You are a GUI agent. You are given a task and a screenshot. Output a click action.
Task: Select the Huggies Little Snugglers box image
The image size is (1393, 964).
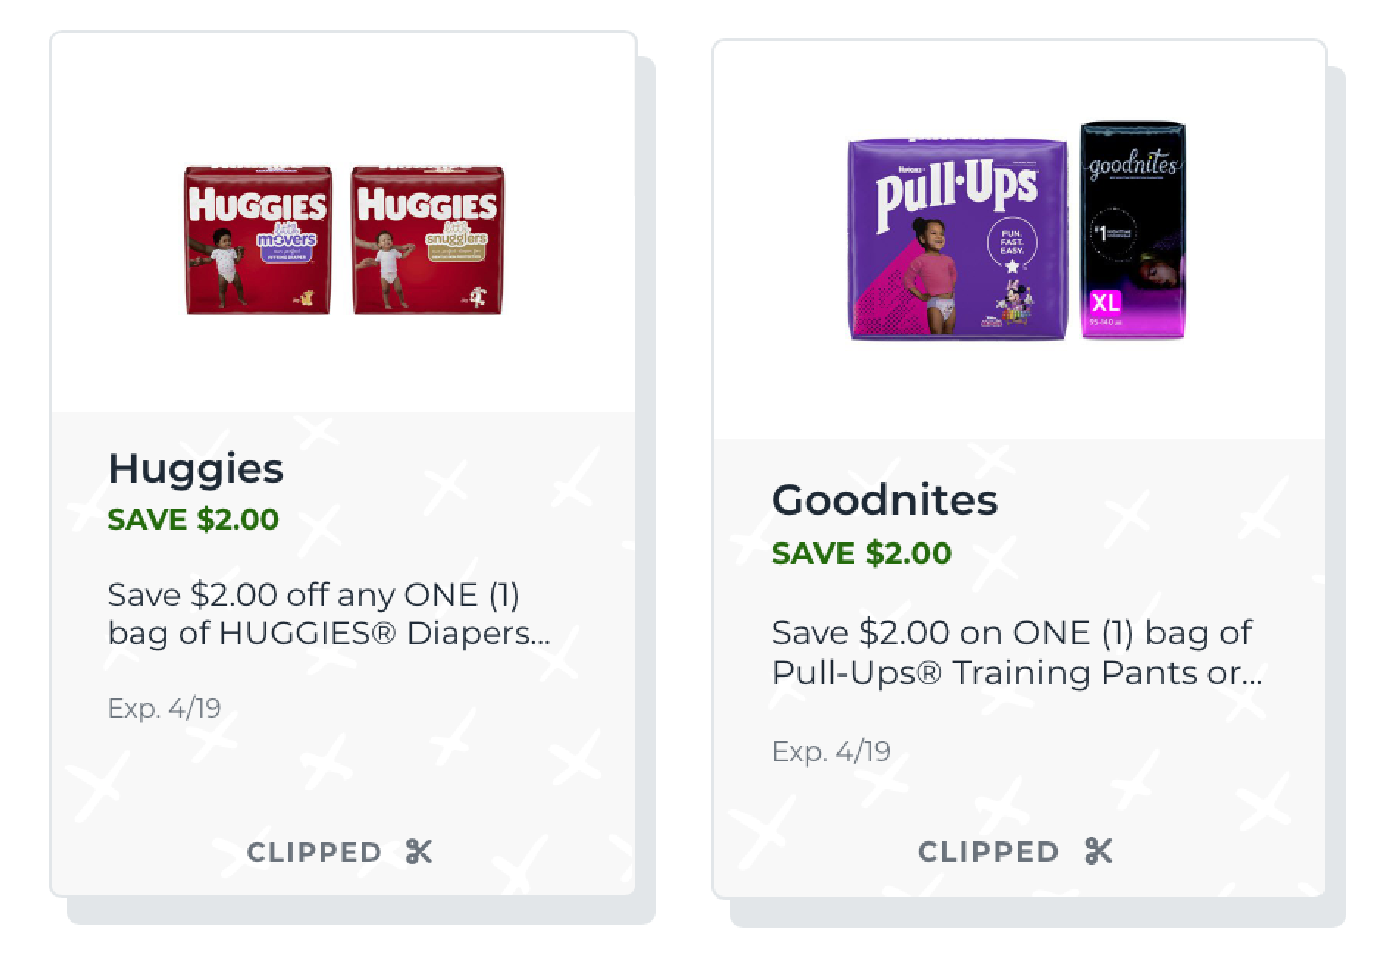(x=427, y=241)
